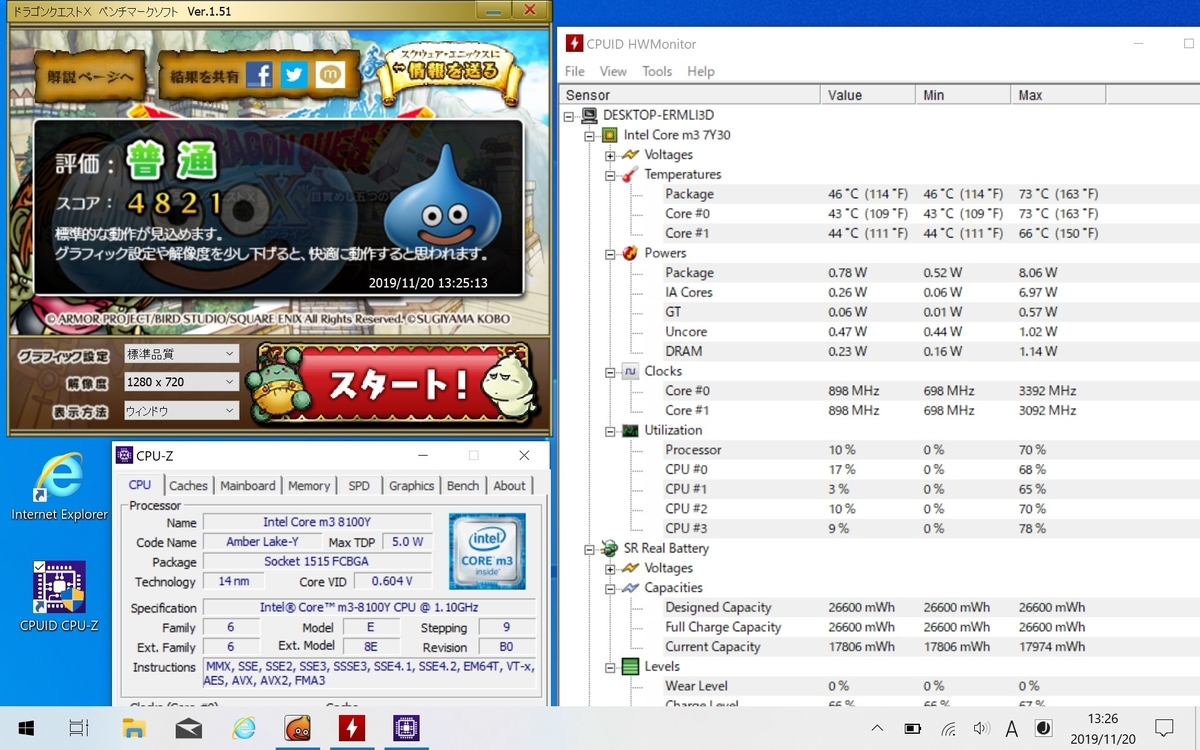Screen dimensions: 1200x750
Task: Open Internet Explorer desktop shortcut
Action: coord(59,488)
